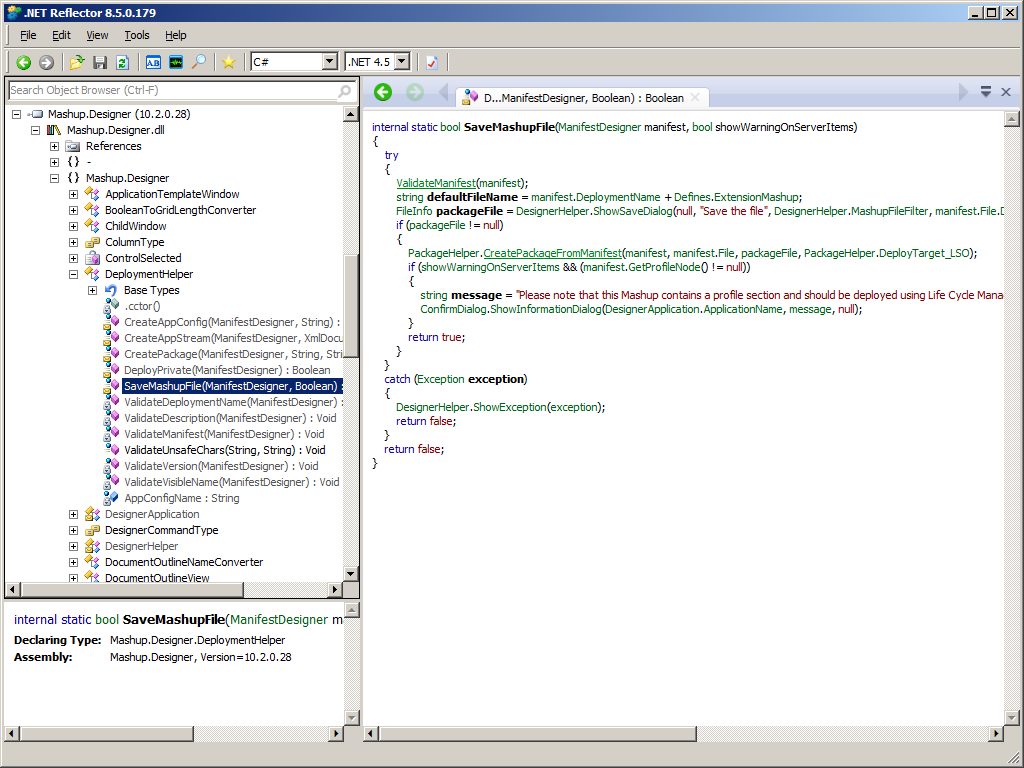Collapse the DeploymentHelper tree node
This screenshot has height=768, width=1024.
click(x=73, y=274)
